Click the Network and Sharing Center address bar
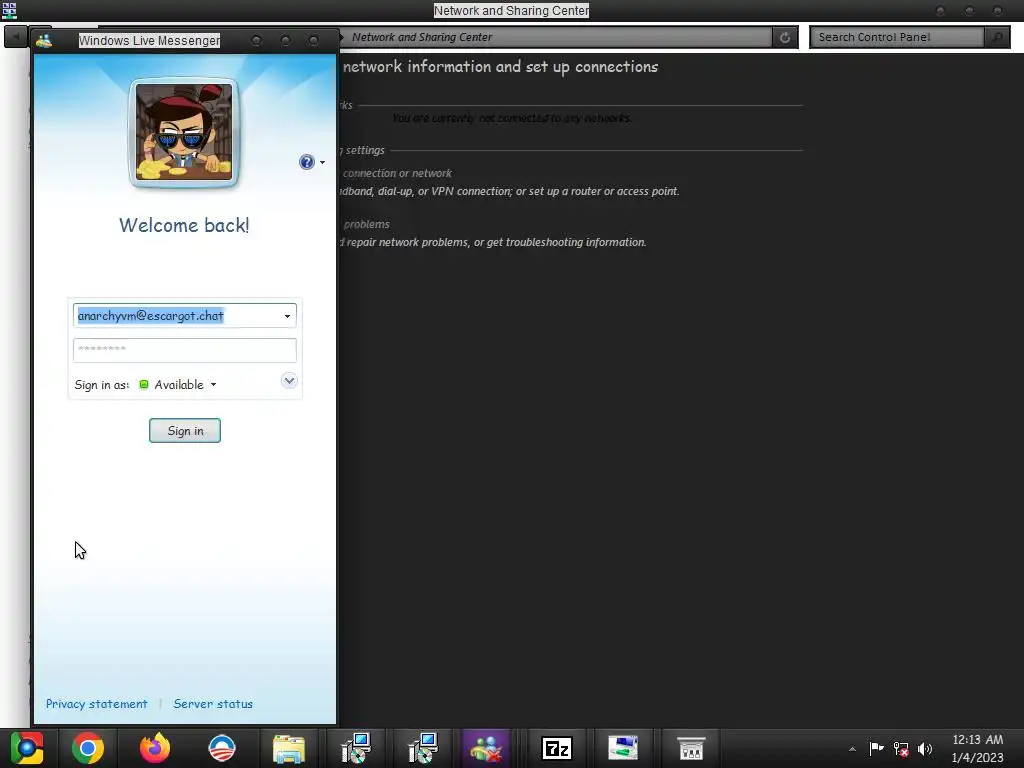 555,37
